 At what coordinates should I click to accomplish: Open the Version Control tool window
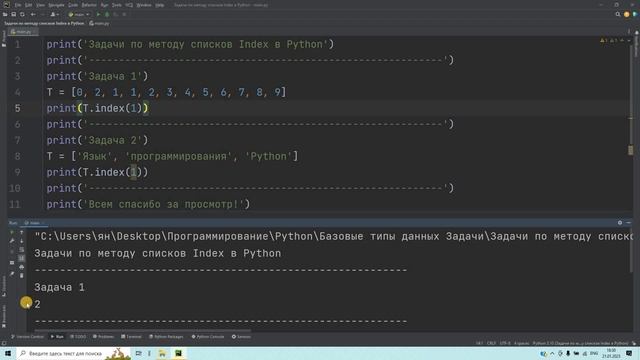pyautogui.click(x=27, y=337)
